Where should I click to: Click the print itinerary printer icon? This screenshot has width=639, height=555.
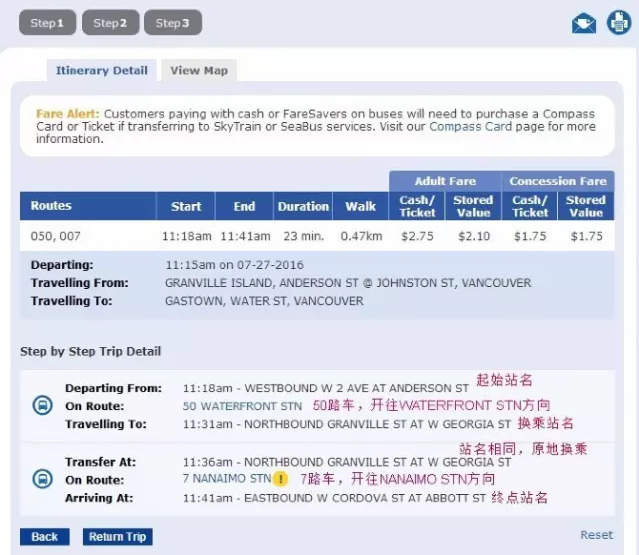pyautogui.click(x=619, y=22)
